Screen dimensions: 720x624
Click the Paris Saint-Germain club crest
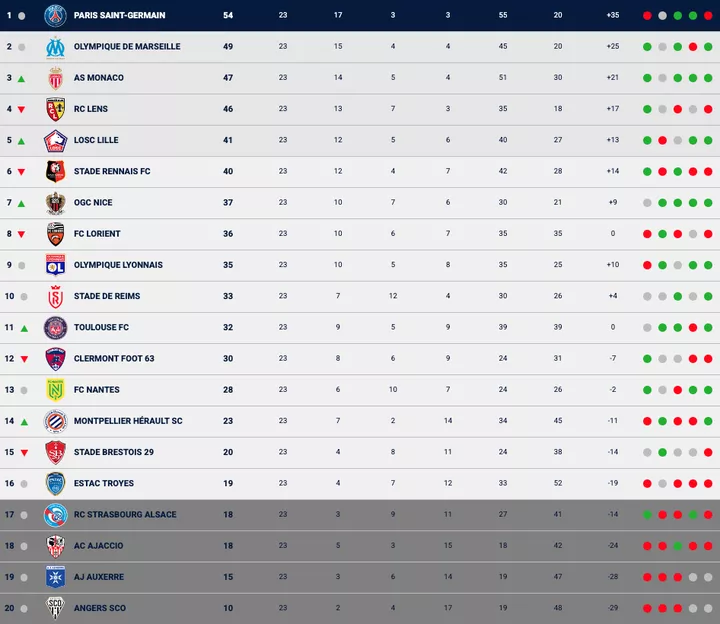coord(55,15)
